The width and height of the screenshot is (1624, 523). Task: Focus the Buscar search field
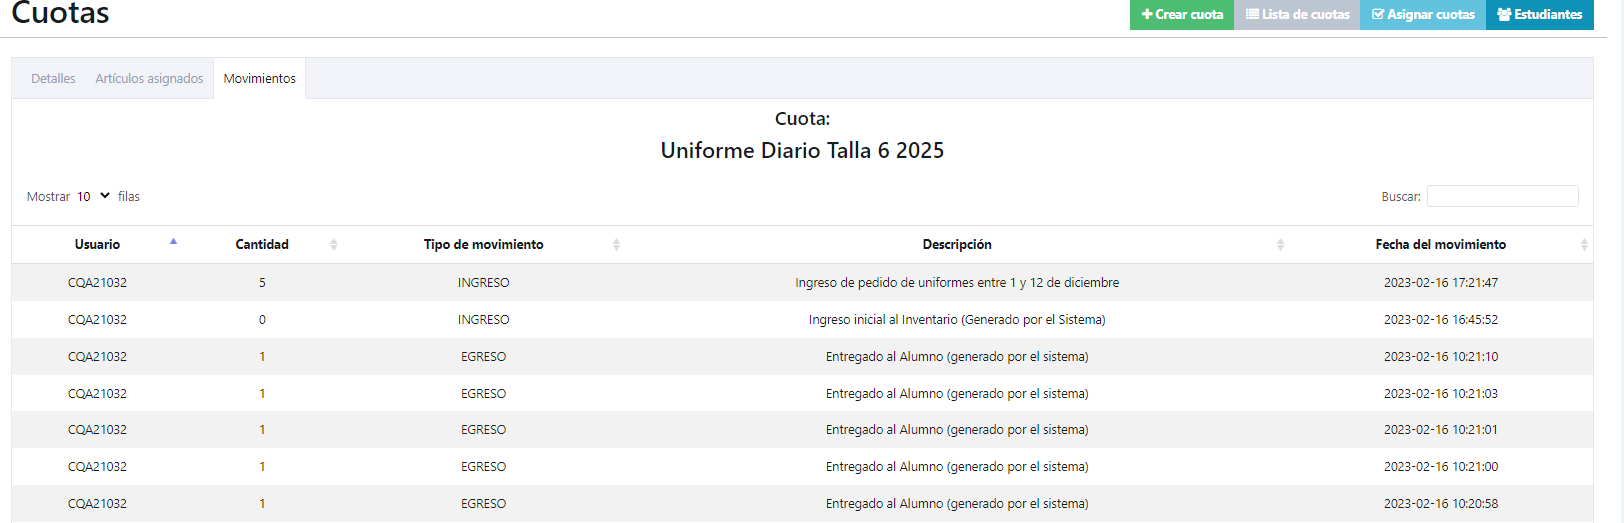1503,196
